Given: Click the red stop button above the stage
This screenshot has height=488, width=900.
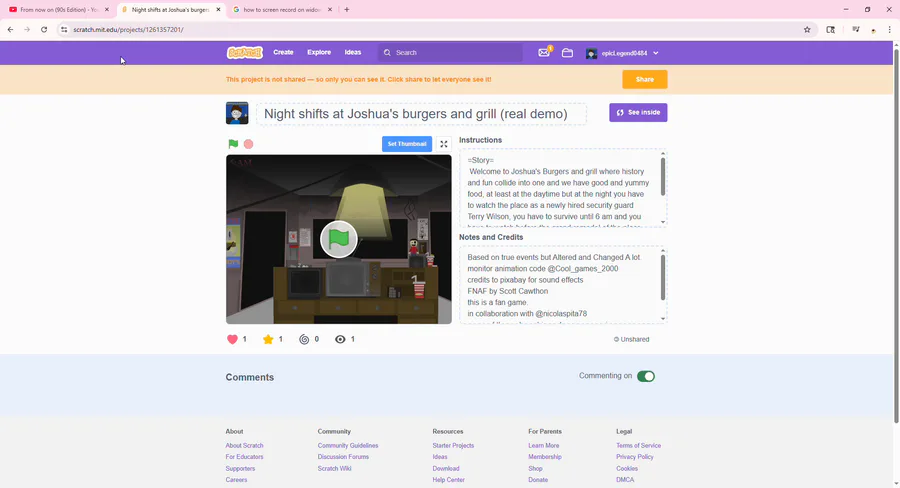Looking at the screenshot, I should [249, 144].
